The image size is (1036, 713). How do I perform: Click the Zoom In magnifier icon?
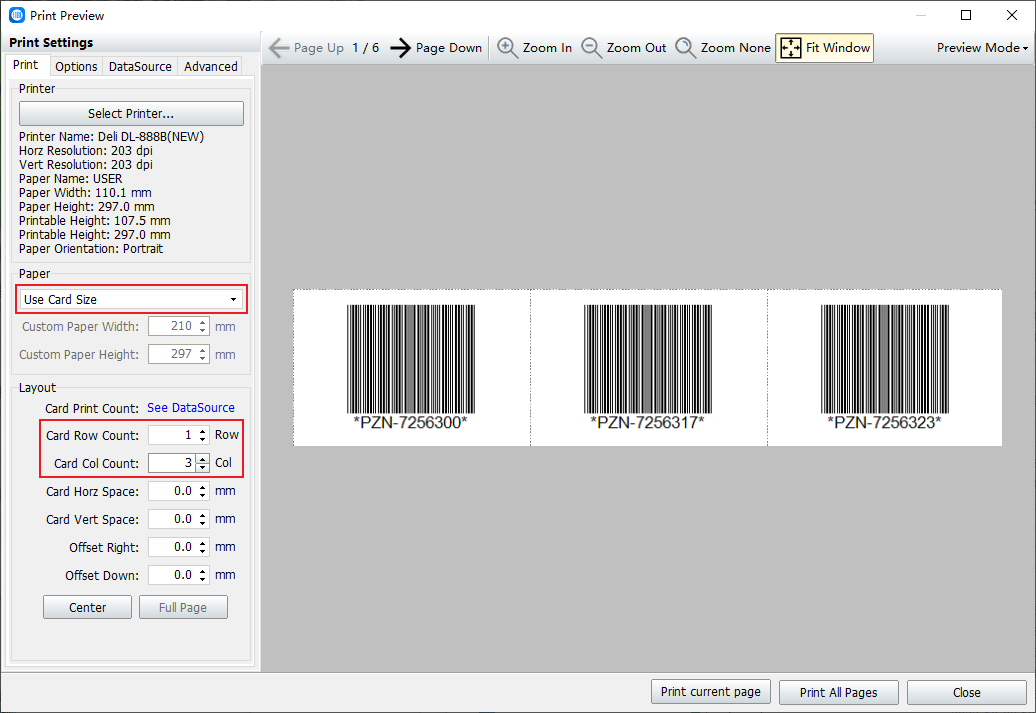[507, 48]
